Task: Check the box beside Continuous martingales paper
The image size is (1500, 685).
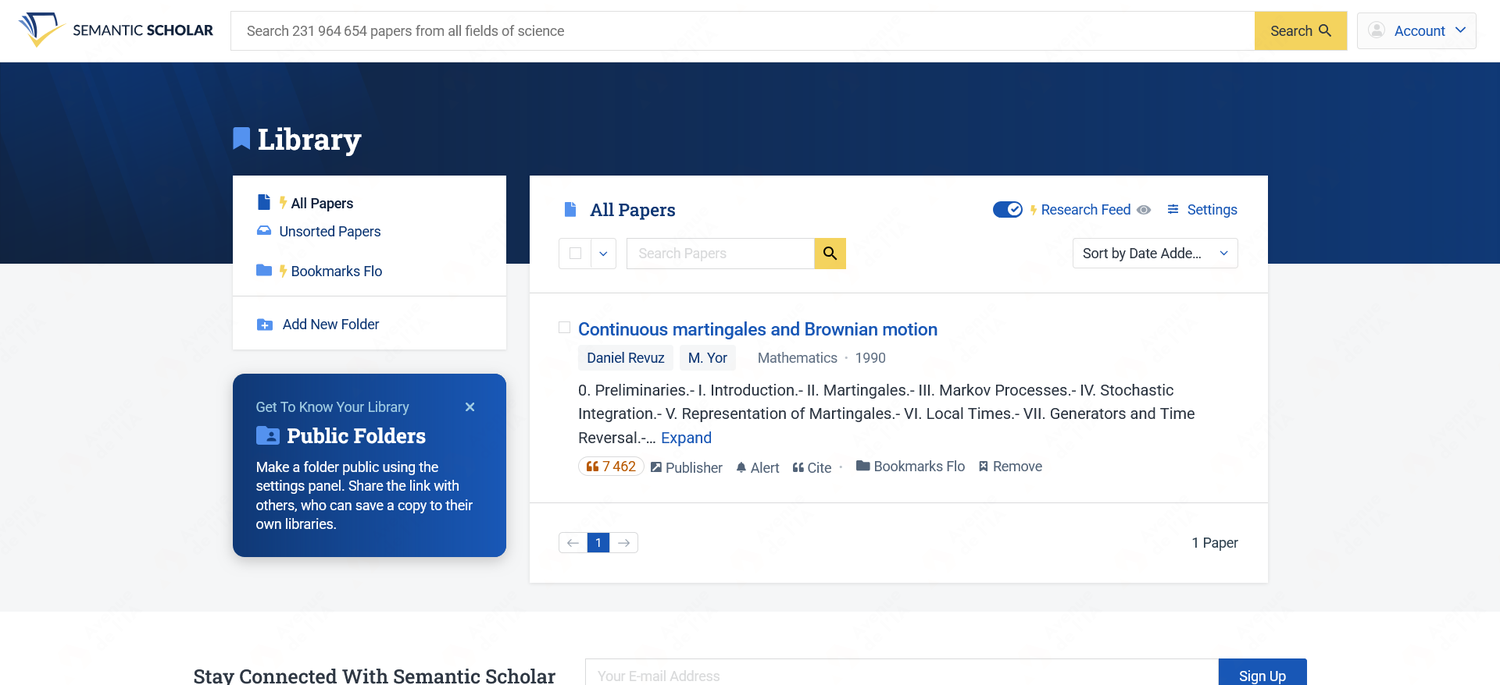Action: click(564, 328)
